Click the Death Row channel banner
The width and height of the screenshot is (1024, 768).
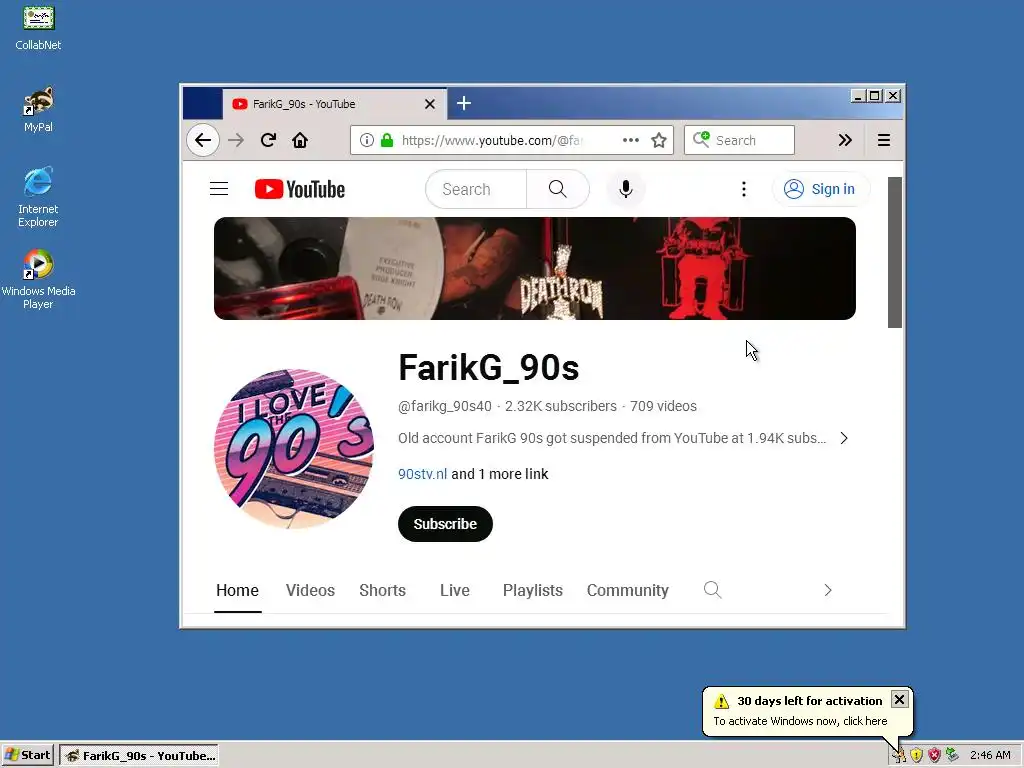(534, 268)
